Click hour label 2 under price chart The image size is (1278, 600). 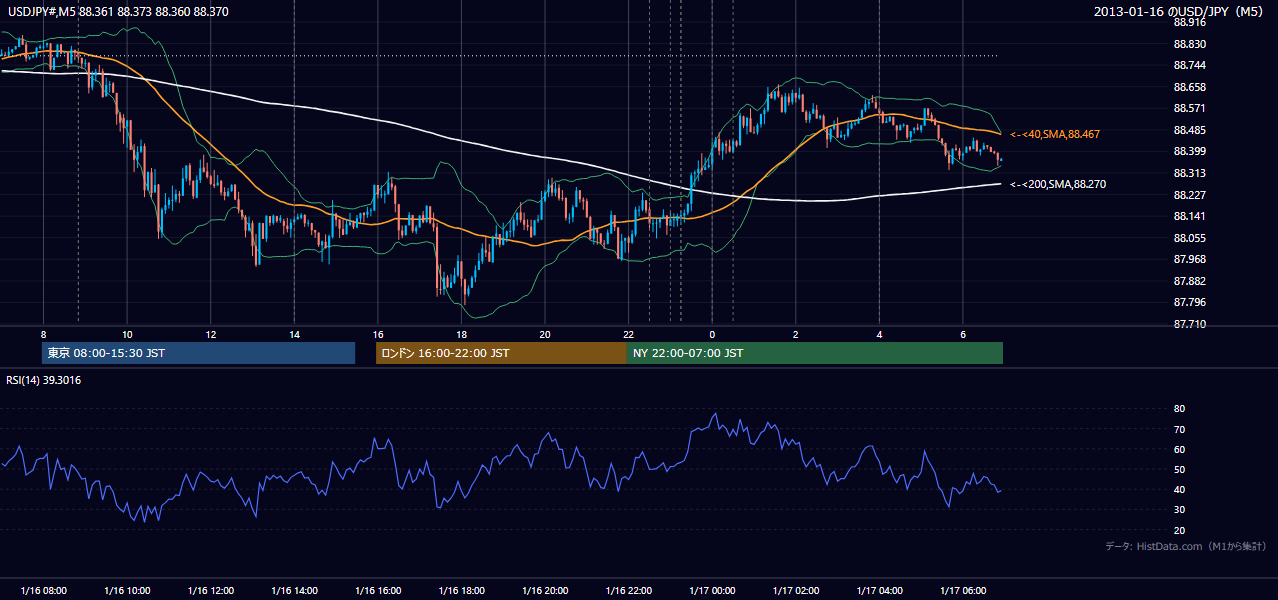pos(796,334)
